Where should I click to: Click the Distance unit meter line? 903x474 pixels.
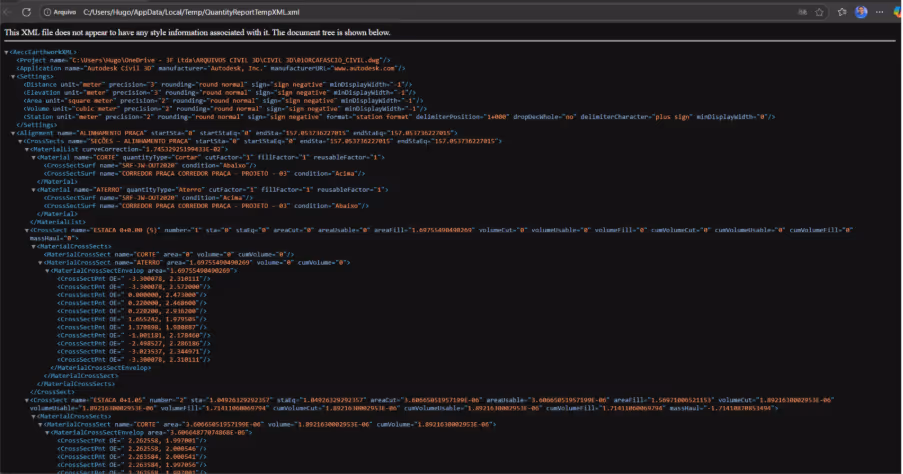pyautogui.click(x=218, y=84)
